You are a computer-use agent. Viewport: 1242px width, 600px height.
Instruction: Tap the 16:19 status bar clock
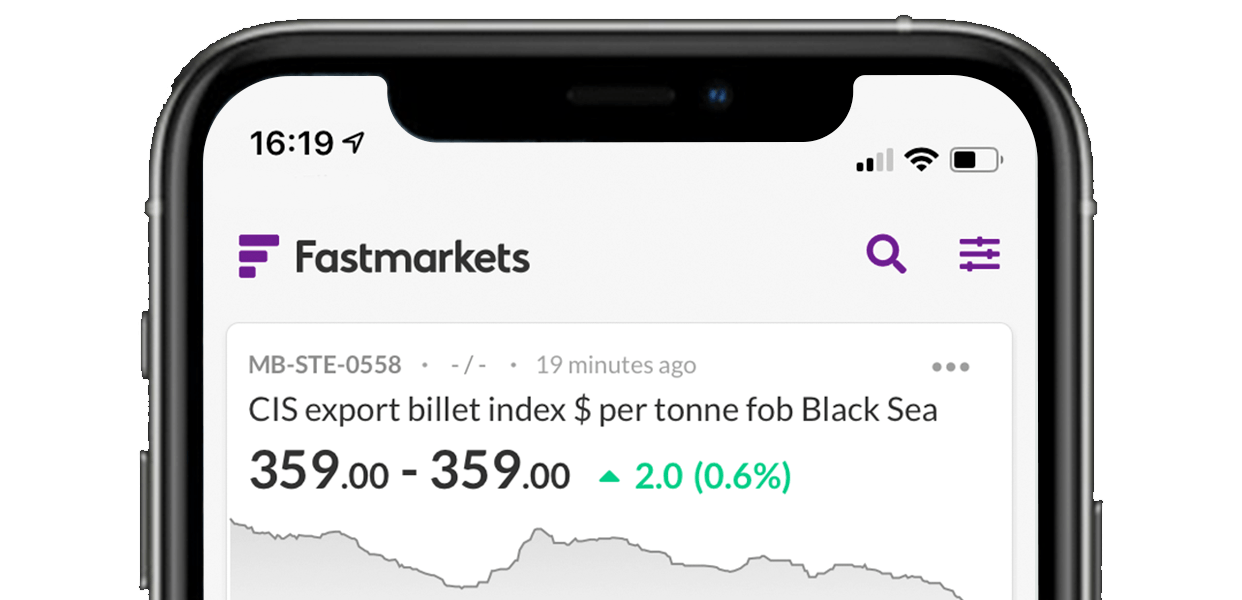pos(291,144)
